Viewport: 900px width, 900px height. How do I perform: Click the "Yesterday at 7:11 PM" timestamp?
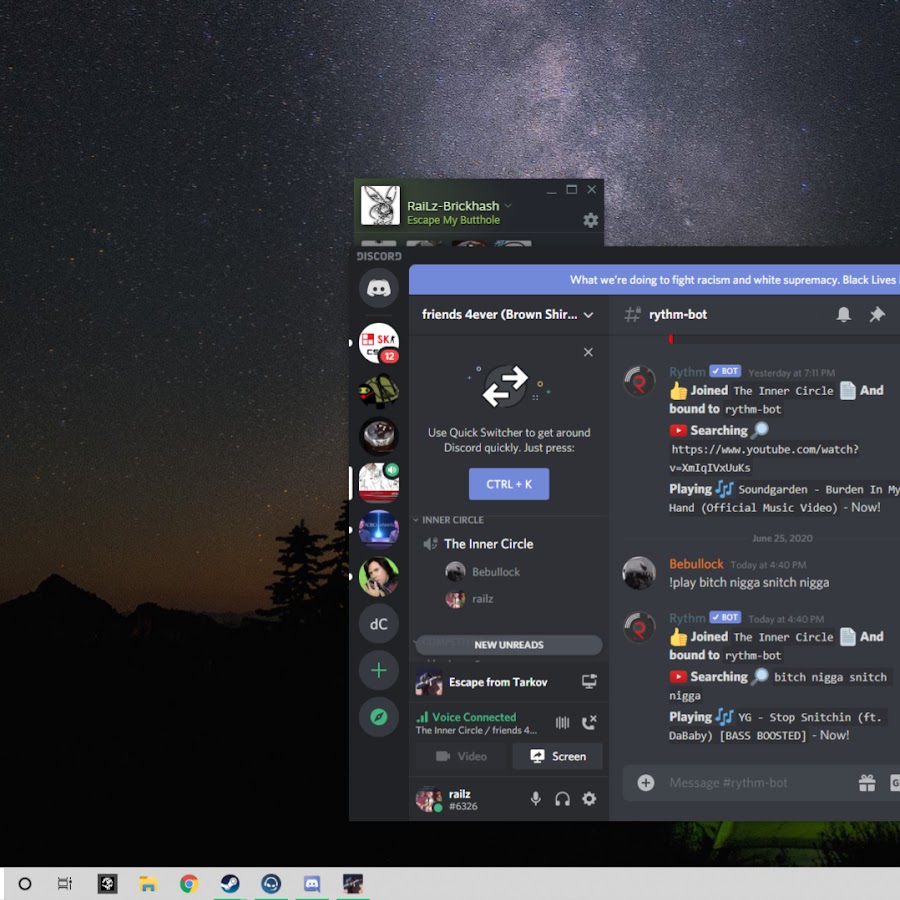click(792, 373)
